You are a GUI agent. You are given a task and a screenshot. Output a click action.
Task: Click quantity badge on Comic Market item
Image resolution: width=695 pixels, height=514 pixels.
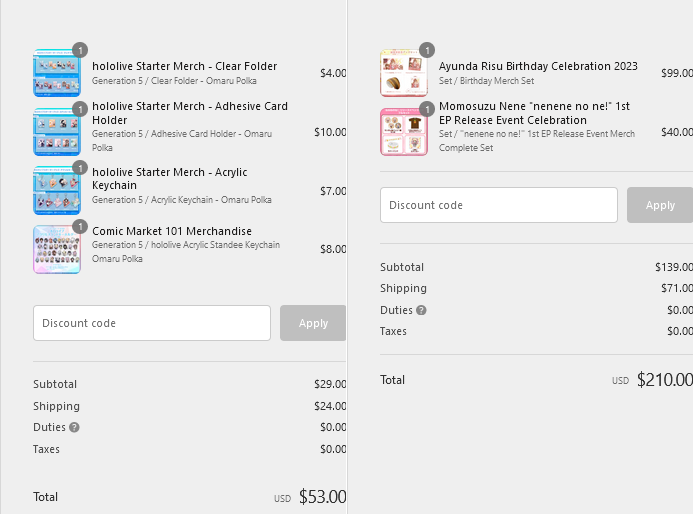80,226
